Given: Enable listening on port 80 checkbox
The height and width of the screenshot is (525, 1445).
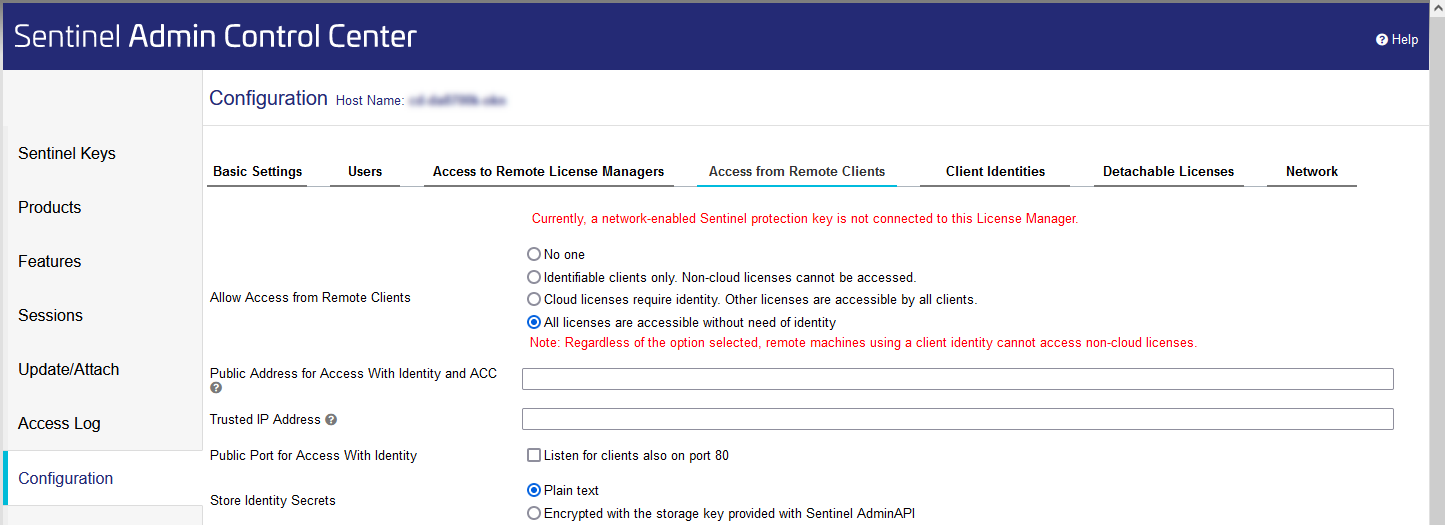Looking at the screenshot, I should tap(534, 455).
